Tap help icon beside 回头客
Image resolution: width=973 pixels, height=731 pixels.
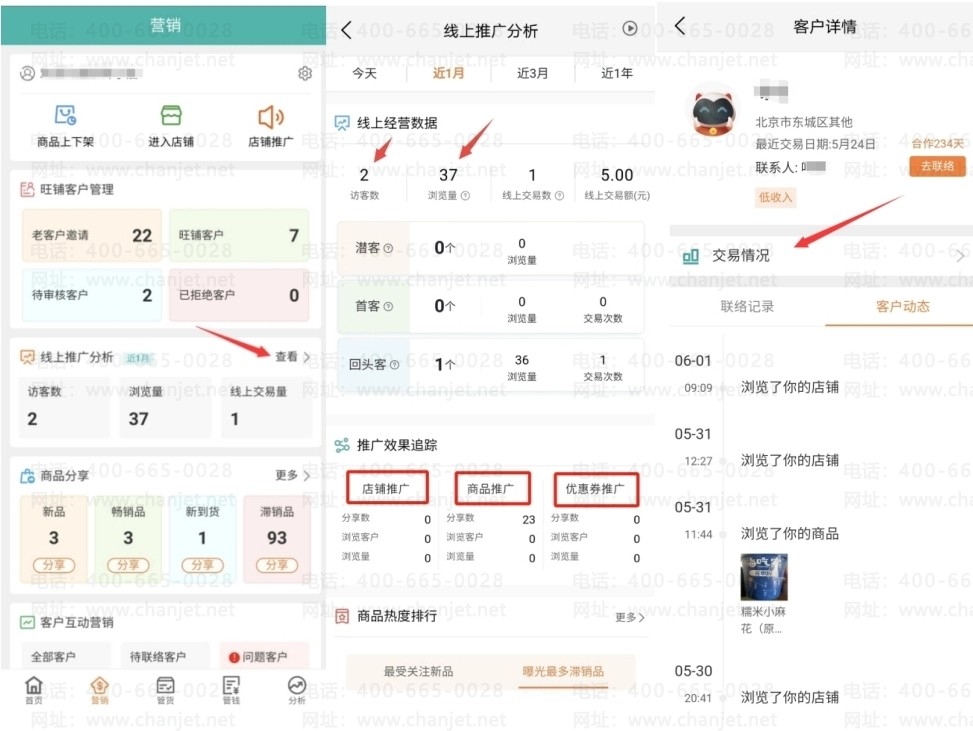(394, 365)
